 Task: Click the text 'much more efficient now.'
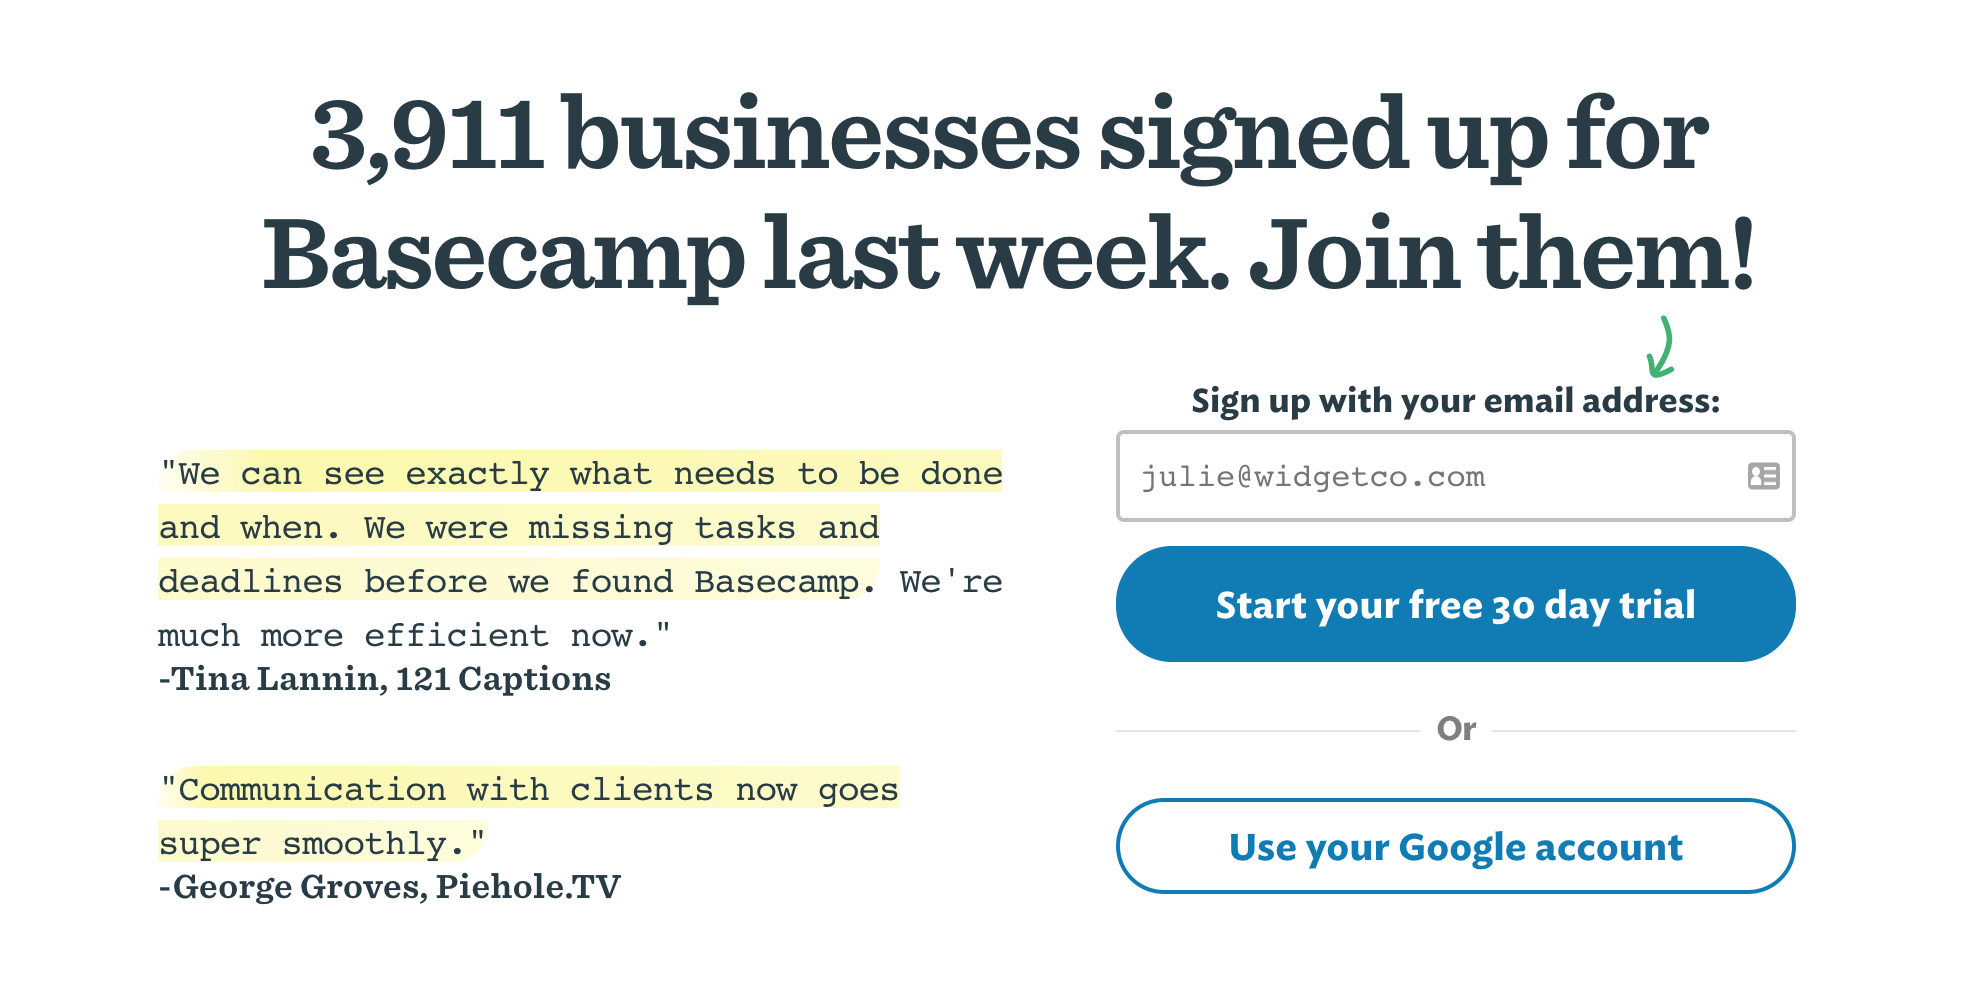point(414,636)
